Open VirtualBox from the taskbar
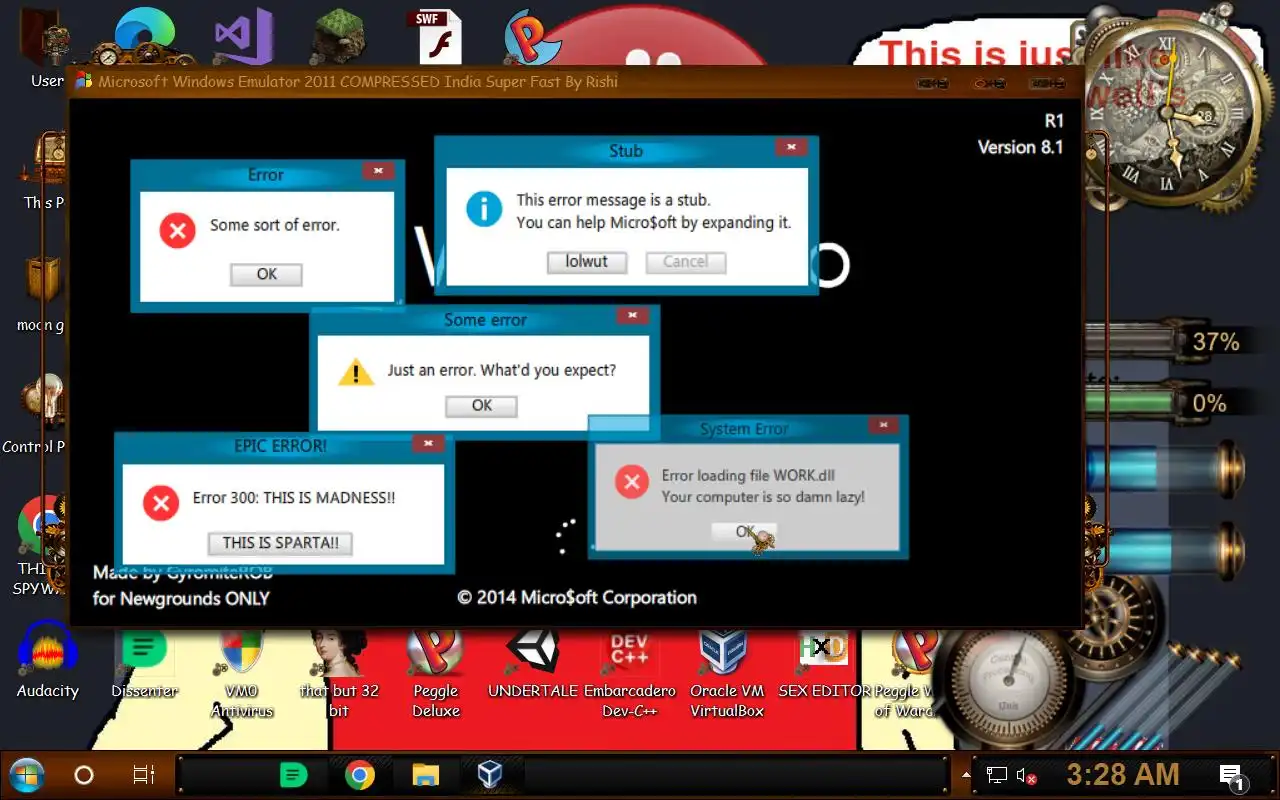 click(x=490, y=775)
